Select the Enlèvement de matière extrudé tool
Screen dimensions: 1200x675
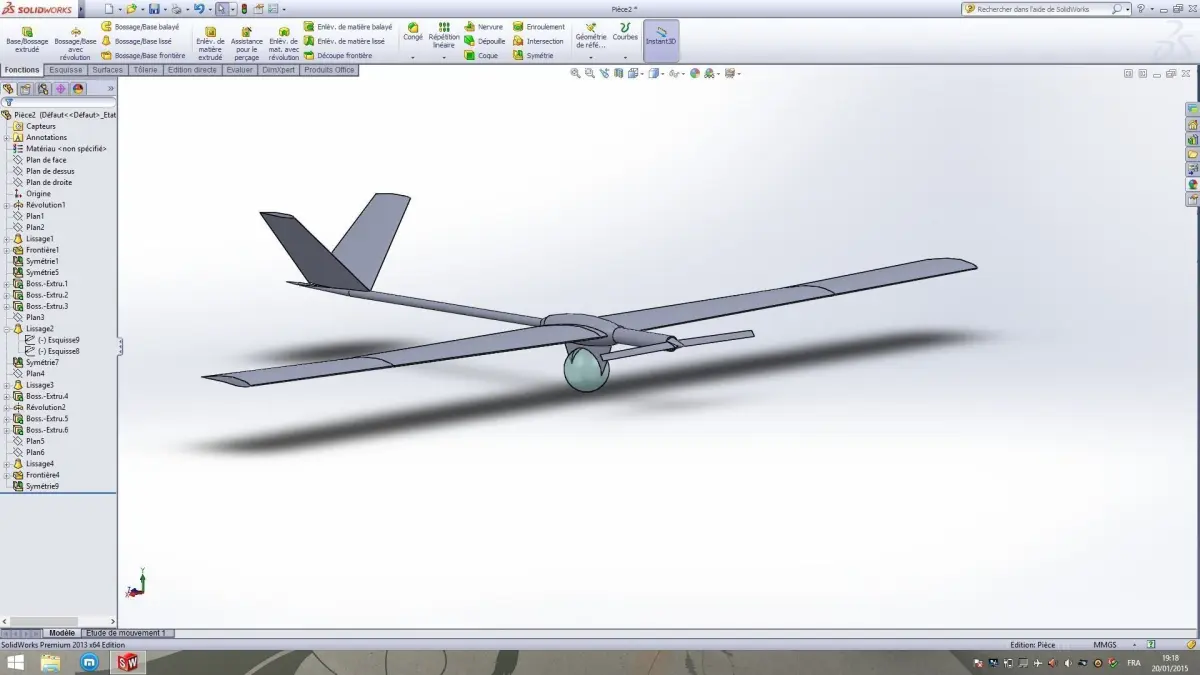pyautogui.click(x=210, y=40)
